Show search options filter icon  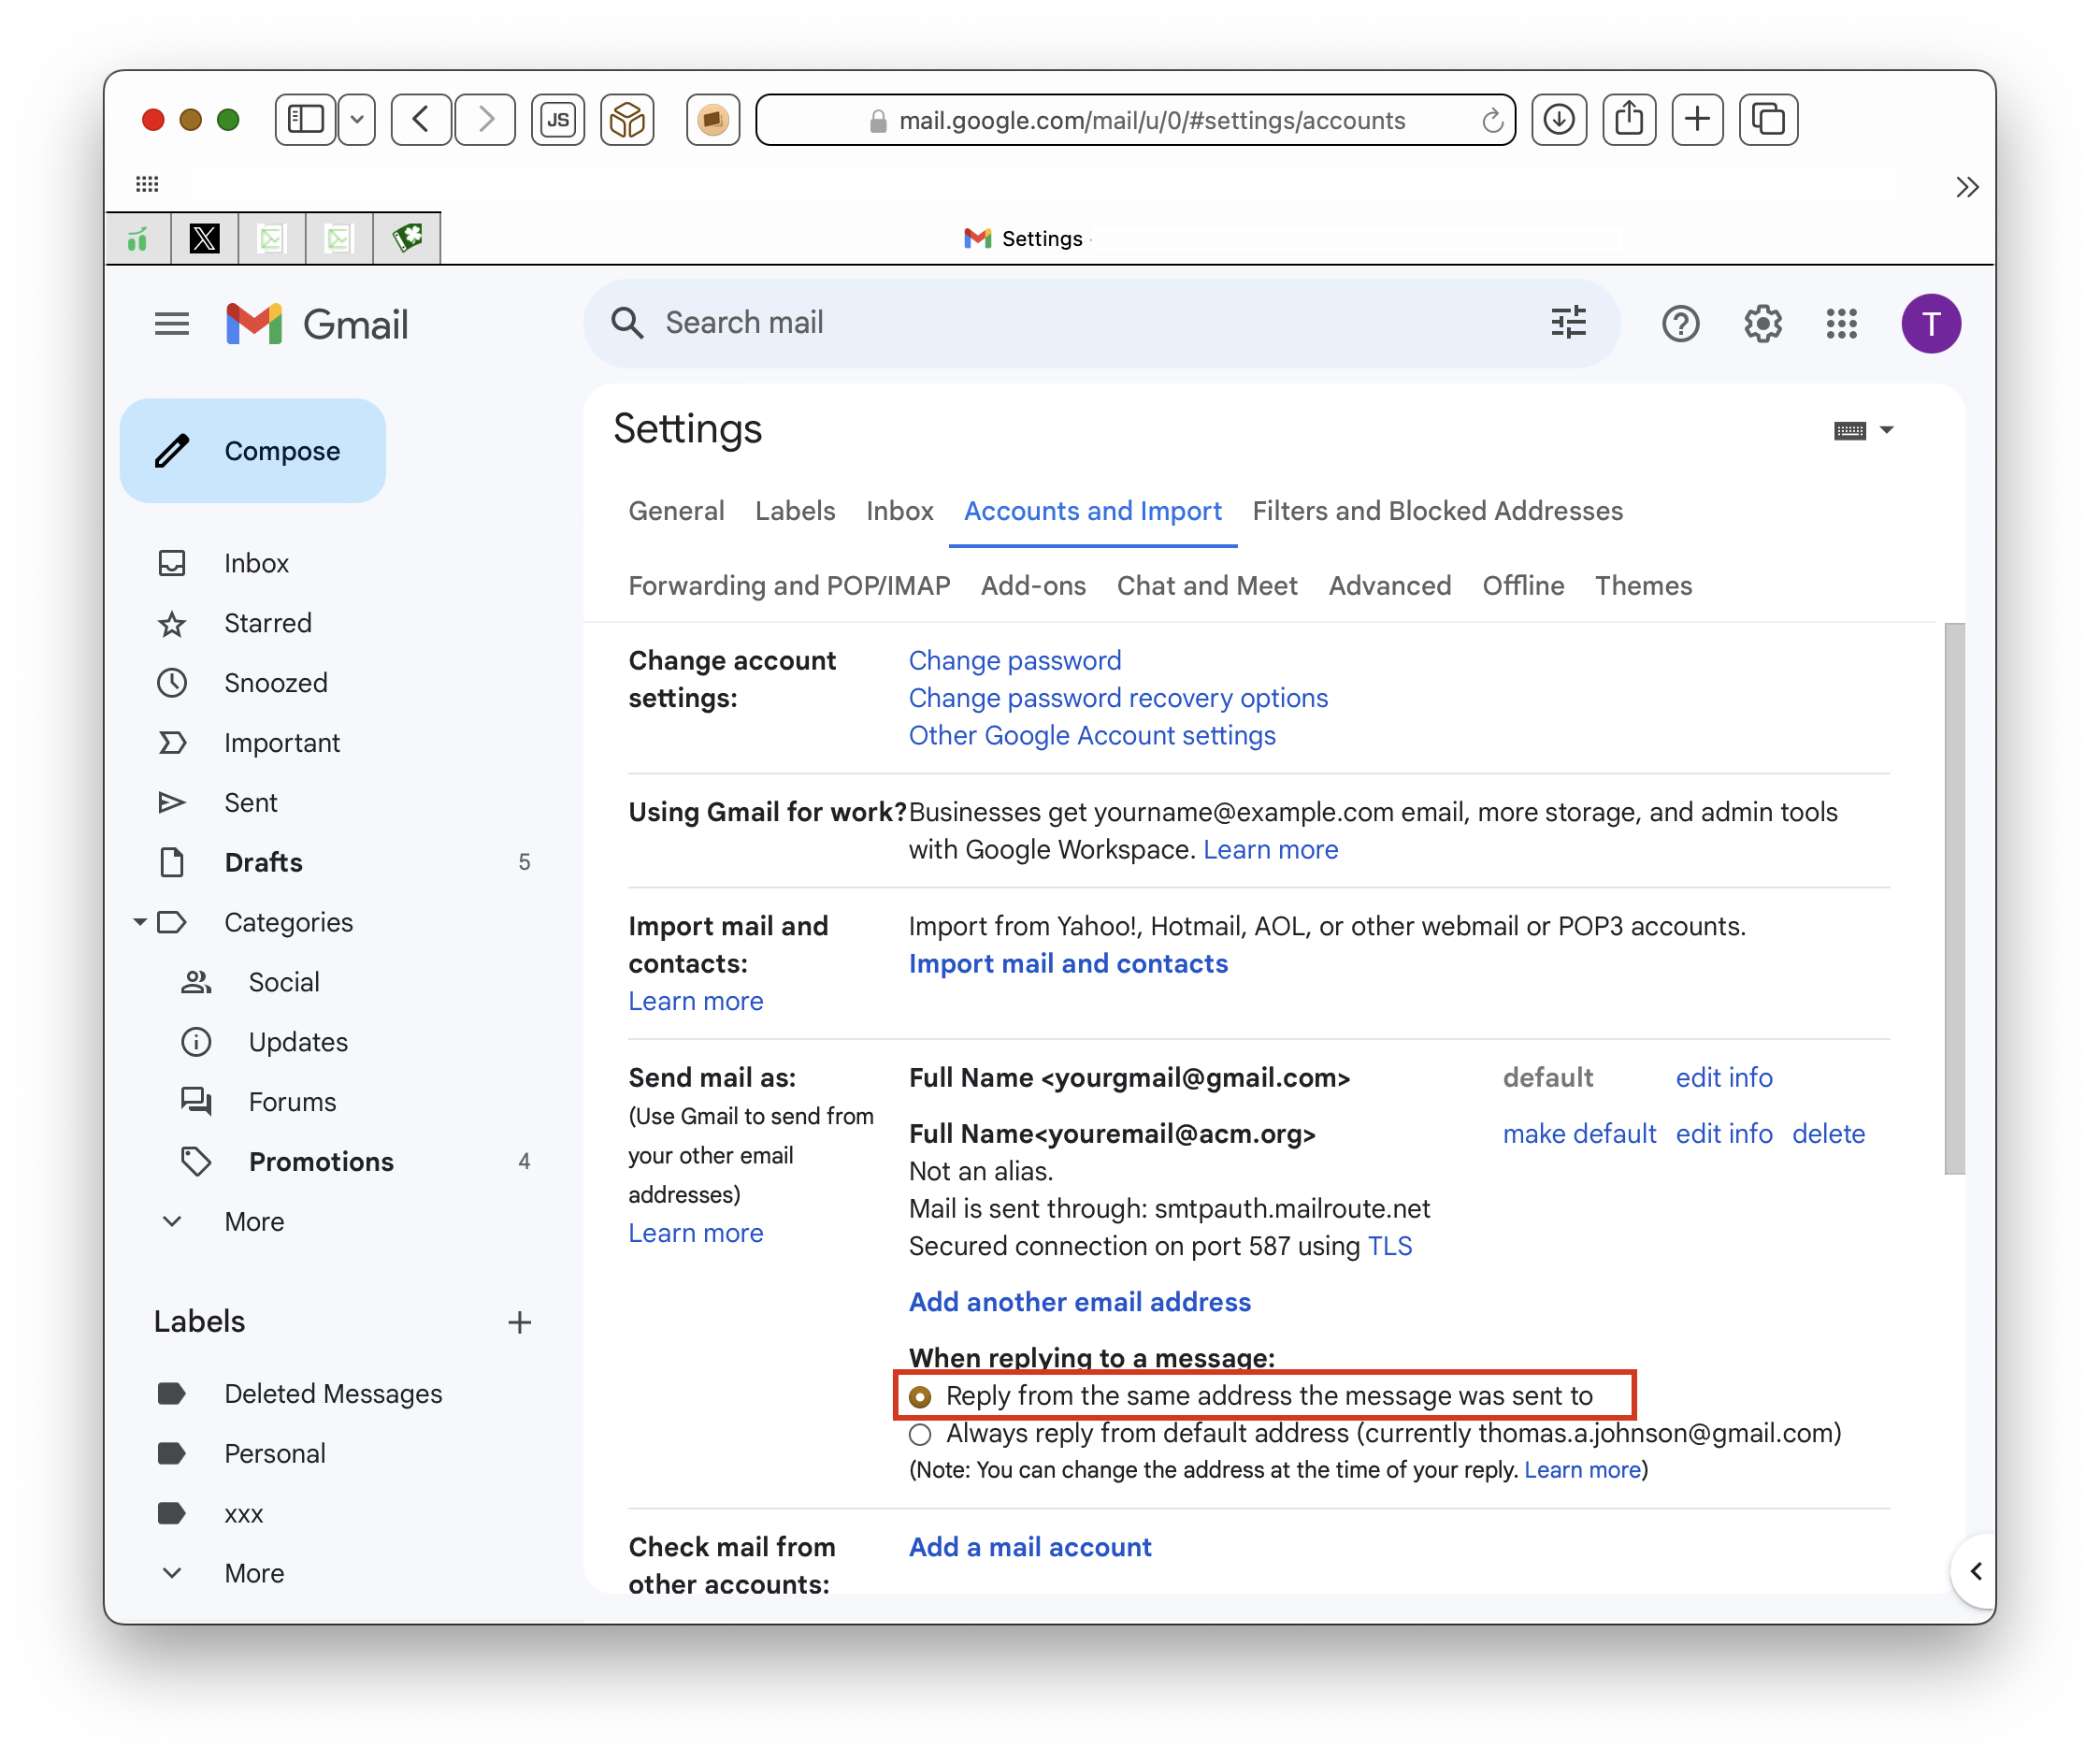[x=1568, y=323]
